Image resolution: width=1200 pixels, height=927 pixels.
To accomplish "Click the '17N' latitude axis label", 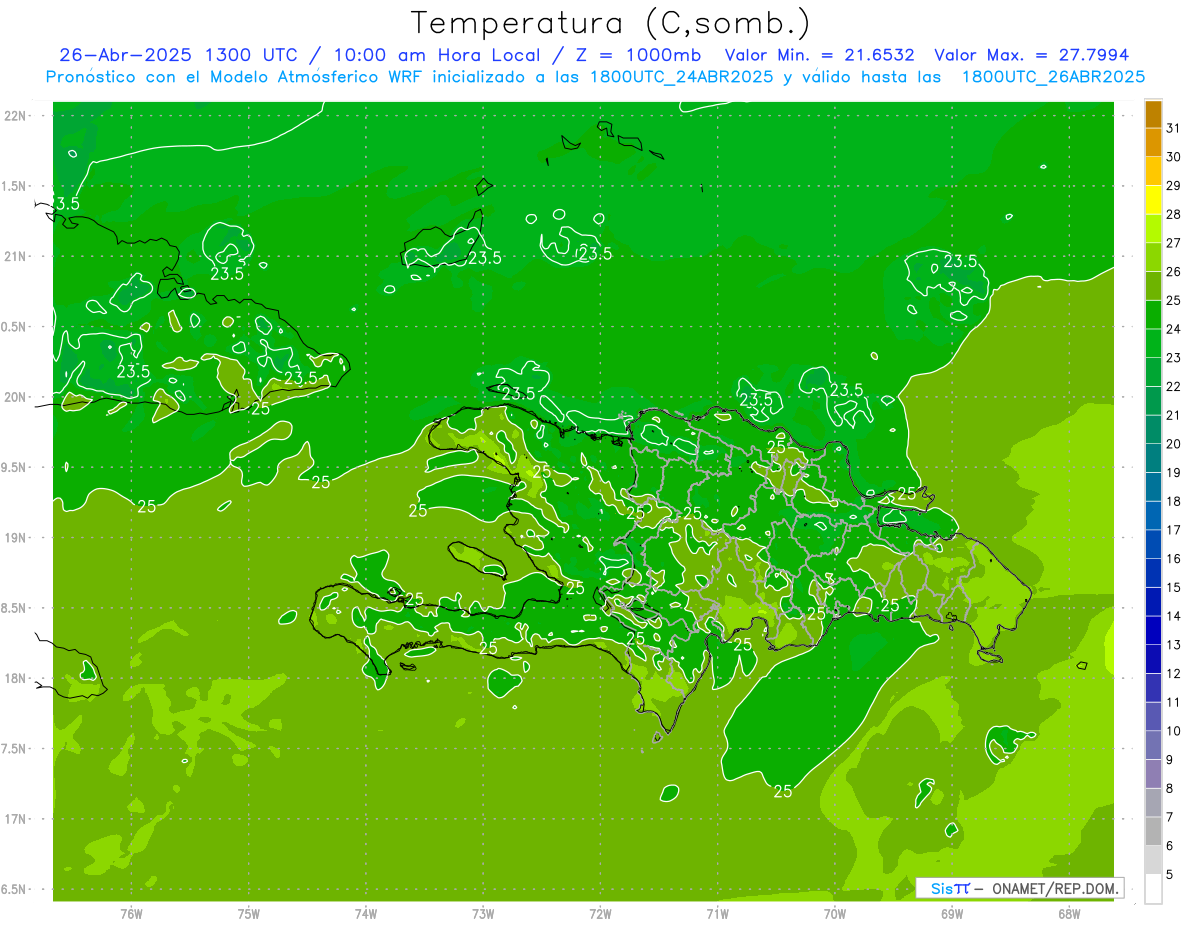I will 16,819.
